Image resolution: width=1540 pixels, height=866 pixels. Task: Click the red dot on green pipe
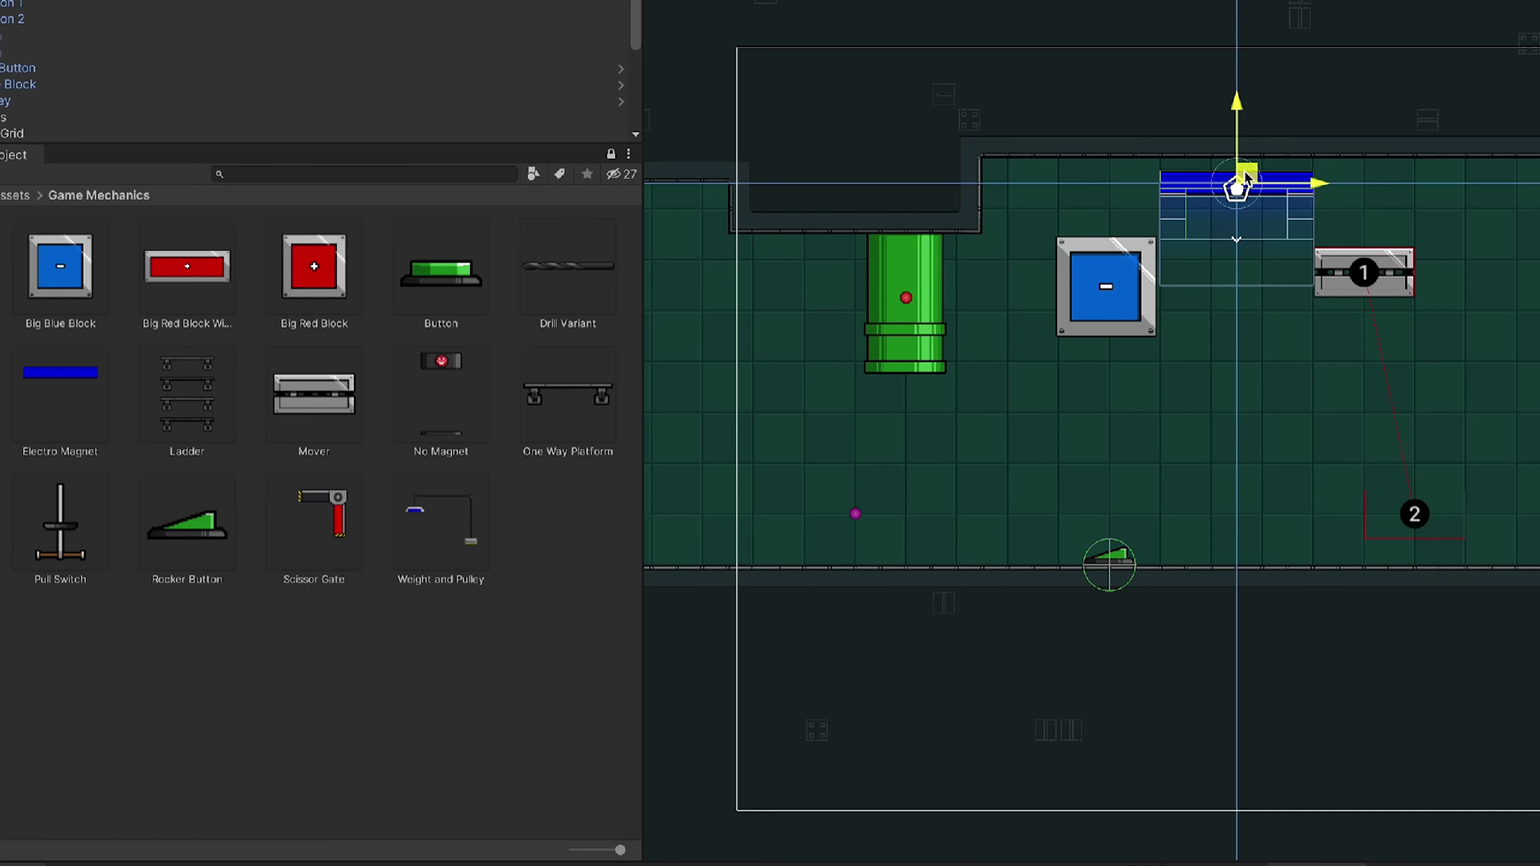pyautogui.click(x=906, y=298)
